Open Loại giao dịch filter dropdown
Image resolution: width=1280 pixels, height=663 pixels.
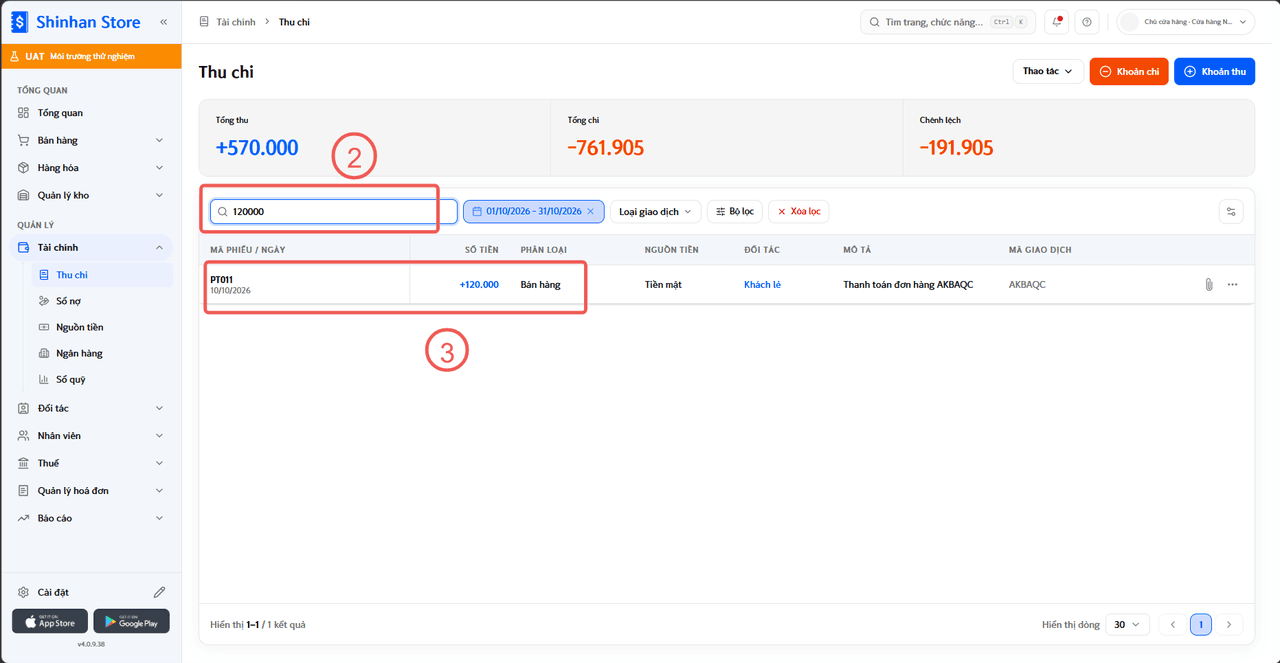pos(655,211)
